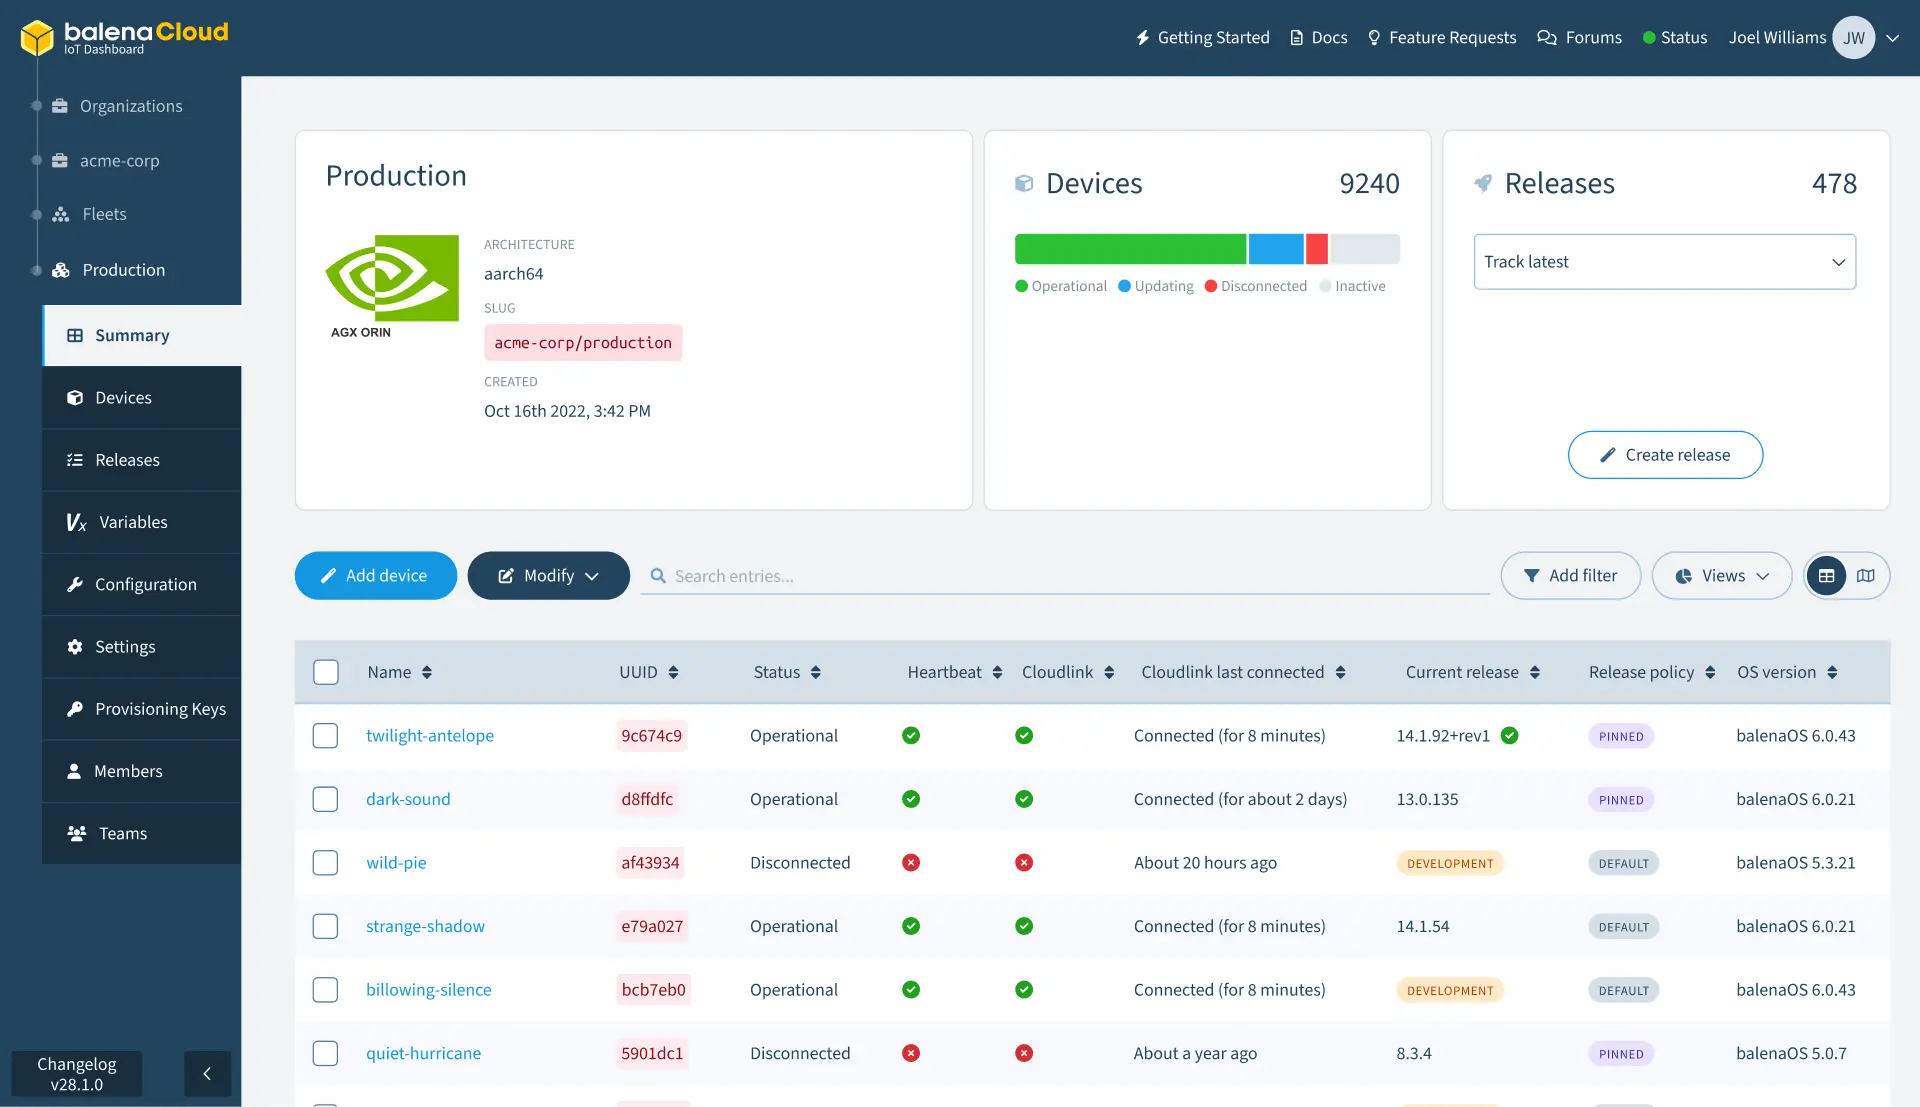Click the JW user avatar
The image size is (1920, 1107).
click(1854, 38)
